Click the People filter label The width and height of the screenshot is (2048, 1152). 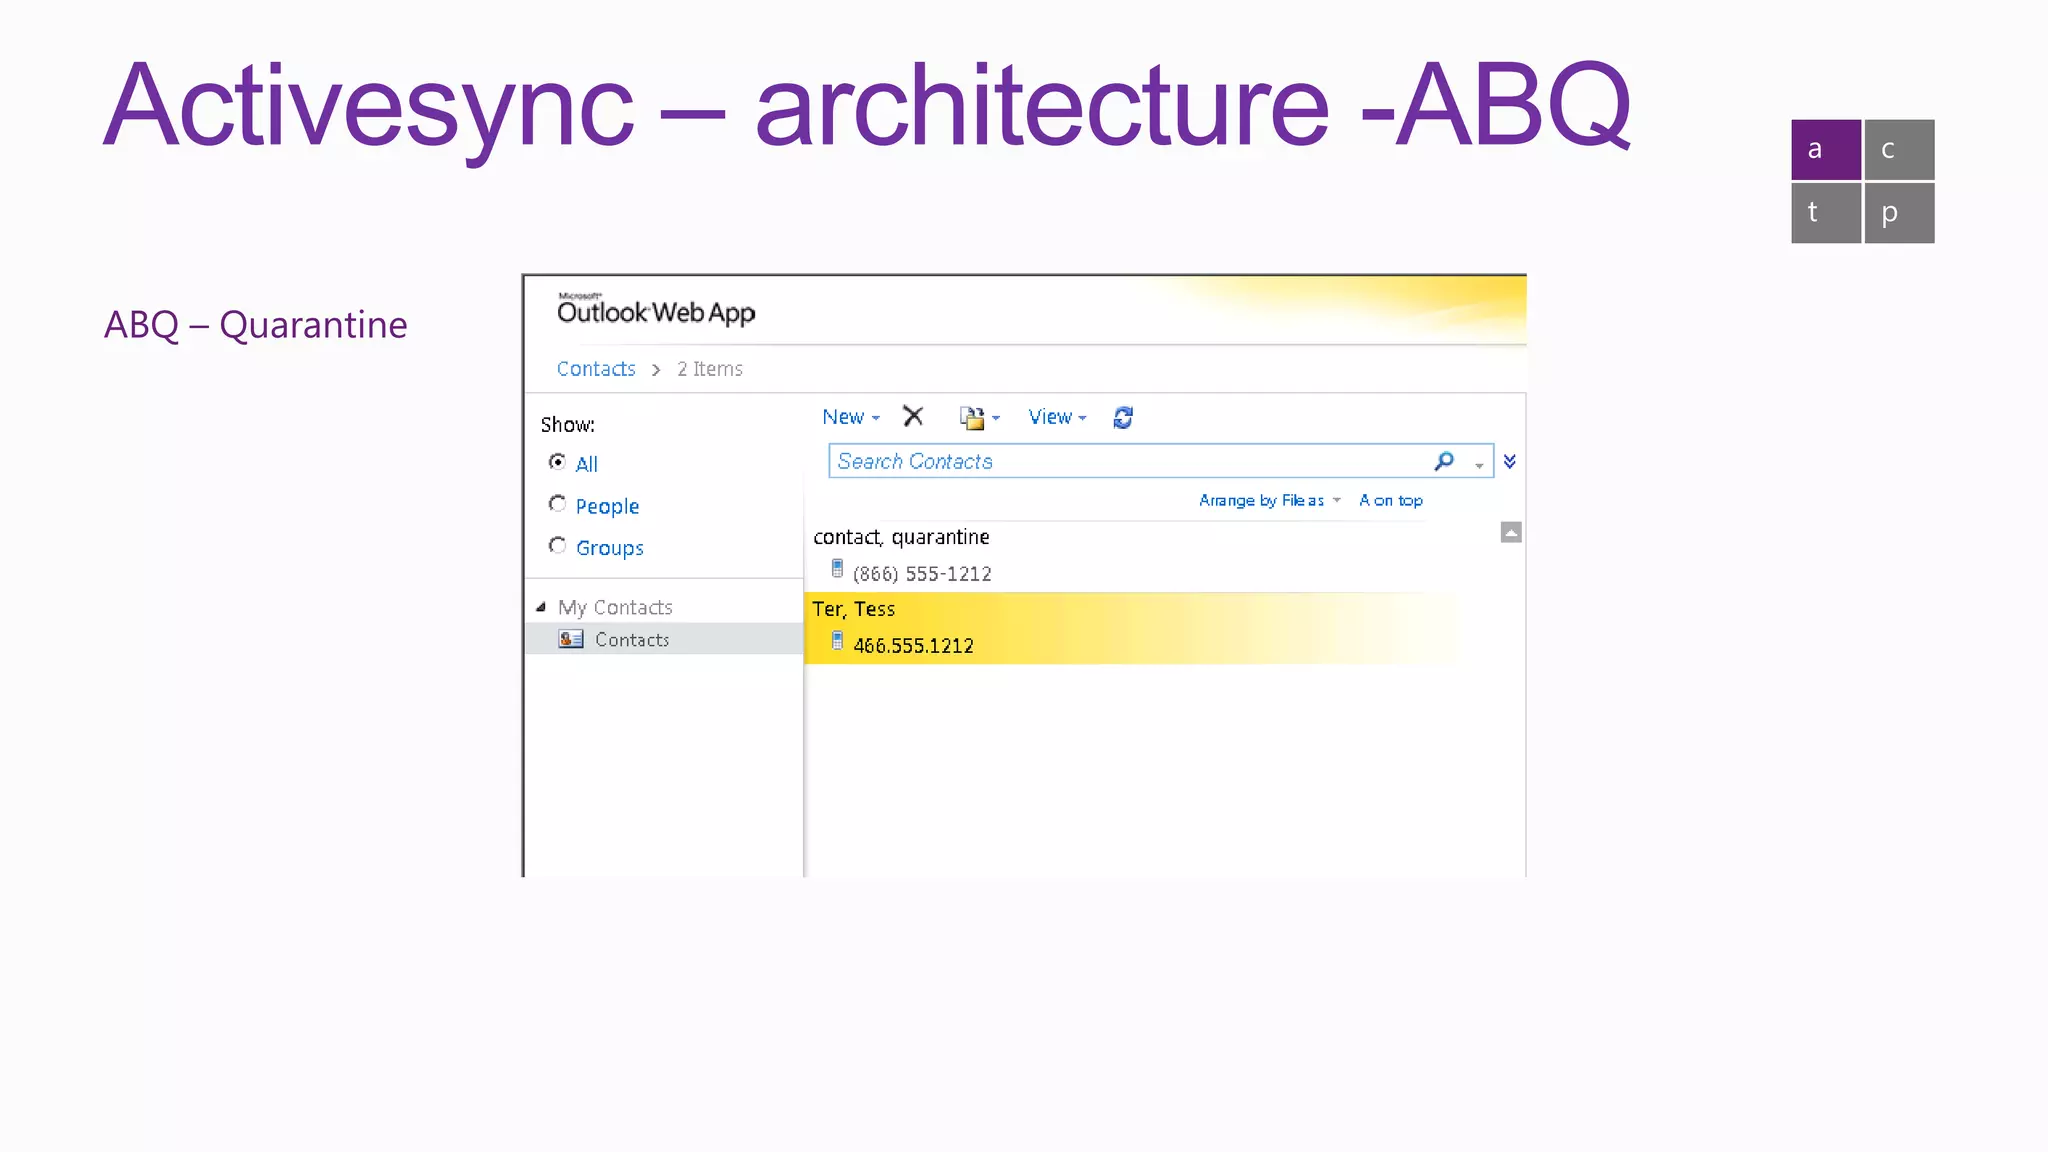click(x=607, y=506)
